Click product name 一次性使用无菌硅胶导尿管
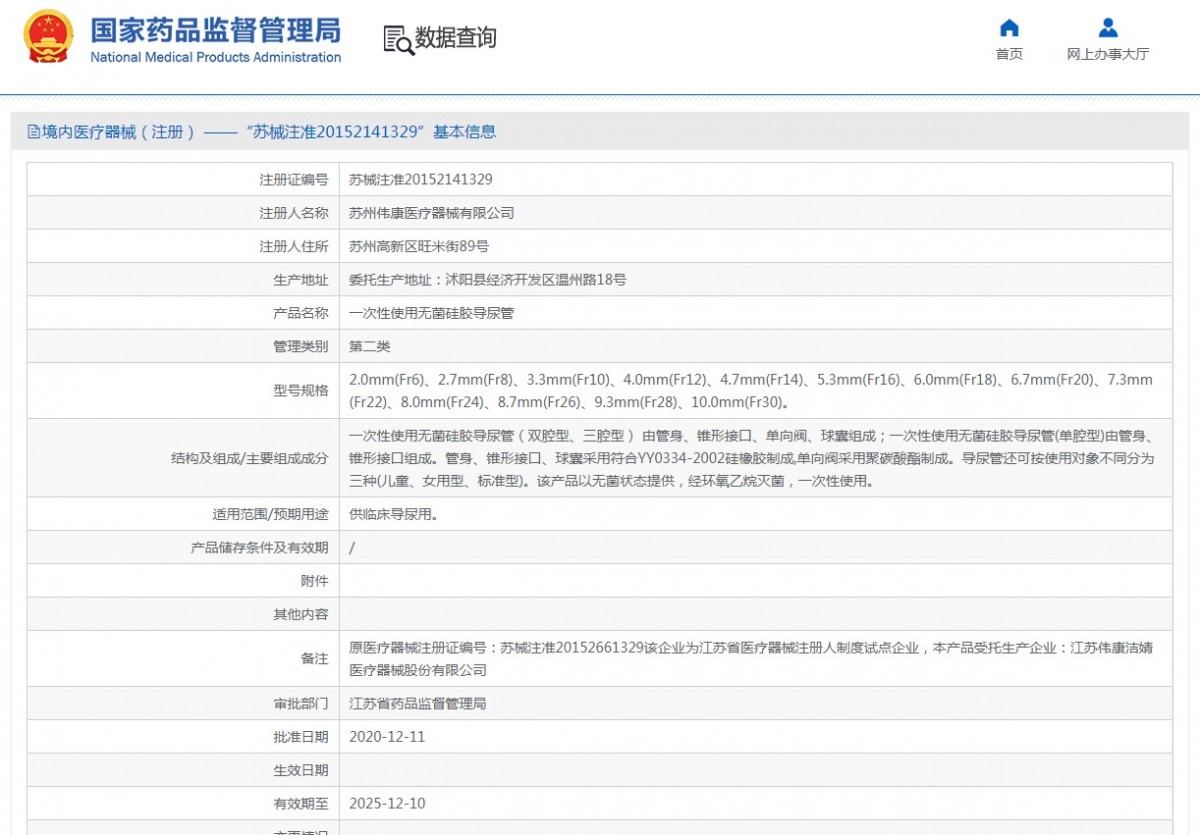The height and width of the screenshot is (835, 1200). click(x=431, y=313)
